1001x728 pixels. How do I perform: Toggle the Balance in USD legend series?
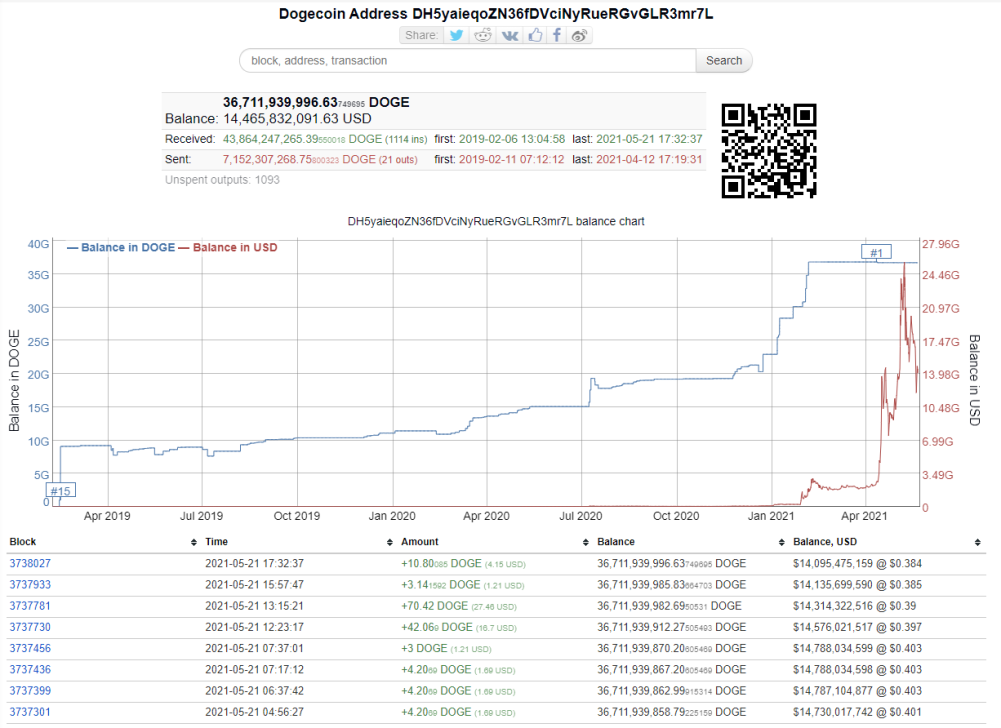pyautogui.click(x=228, y=248)
